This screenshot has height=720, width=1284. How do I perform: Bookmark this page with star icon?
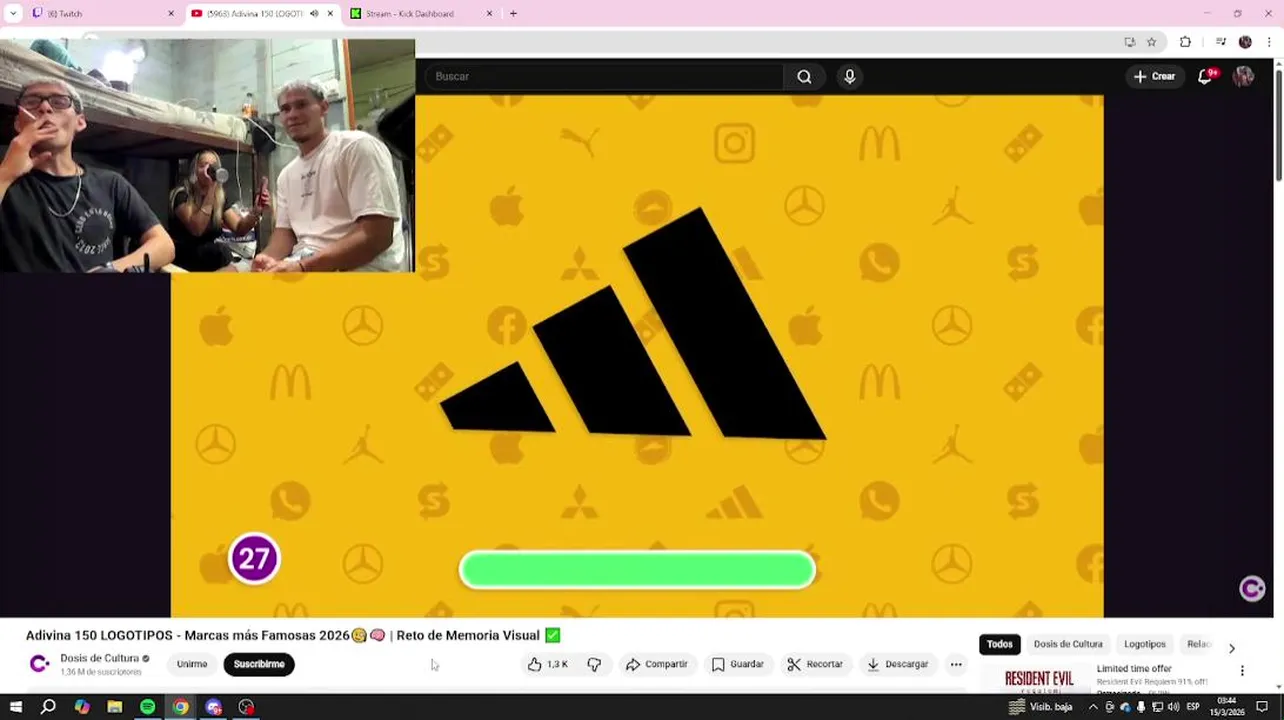coord(1151,42)
